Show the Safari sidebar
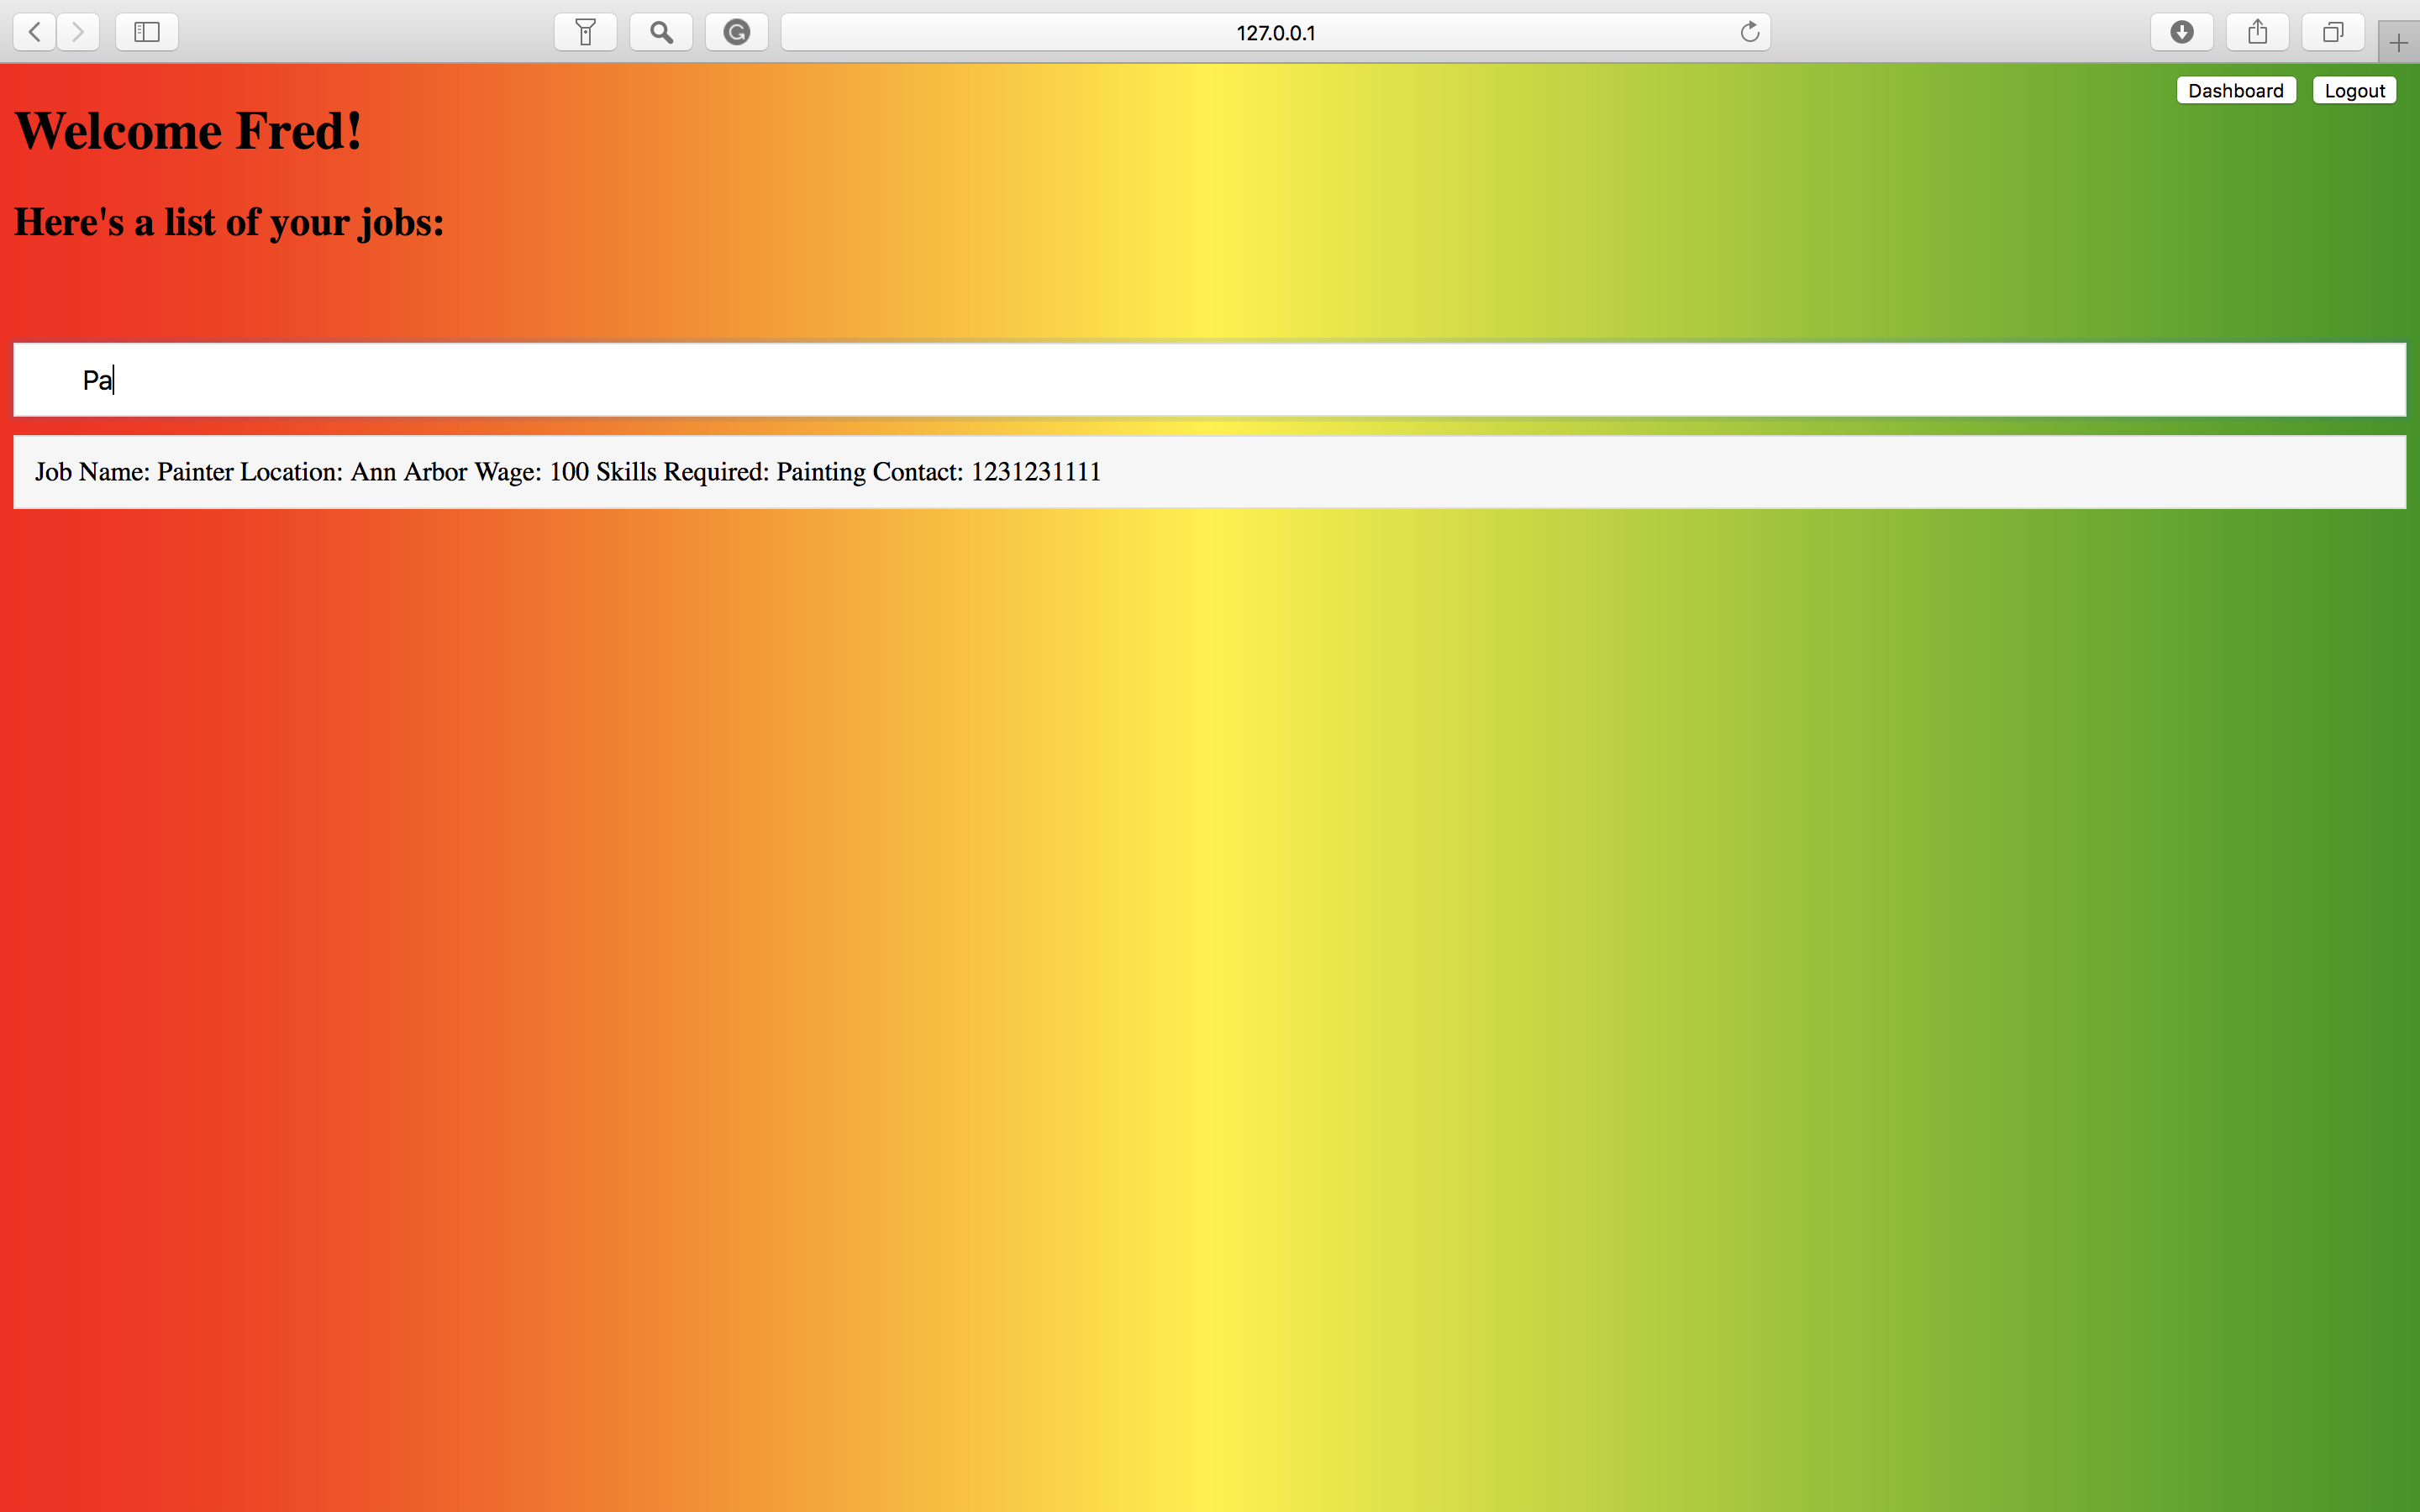Viewport: 2420px width, 1512px height. [147, 32]
